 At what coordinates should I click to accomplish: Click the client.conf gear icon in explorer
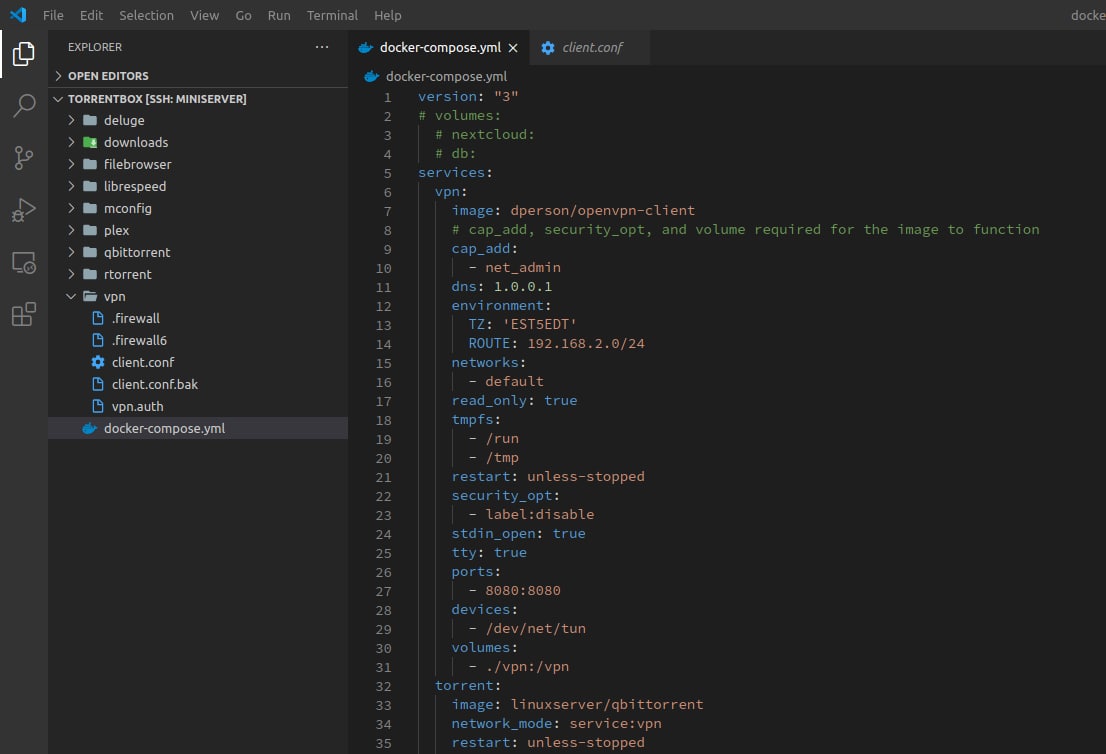[x=98, y=362]
